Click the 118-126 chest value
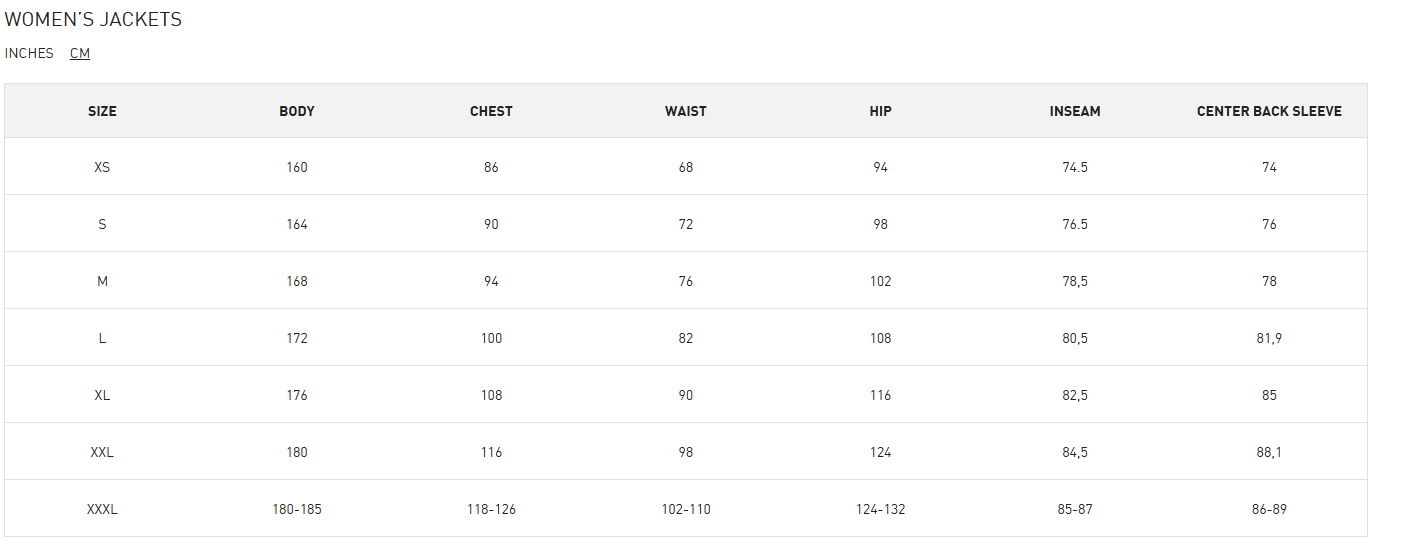 coord(491,510)
